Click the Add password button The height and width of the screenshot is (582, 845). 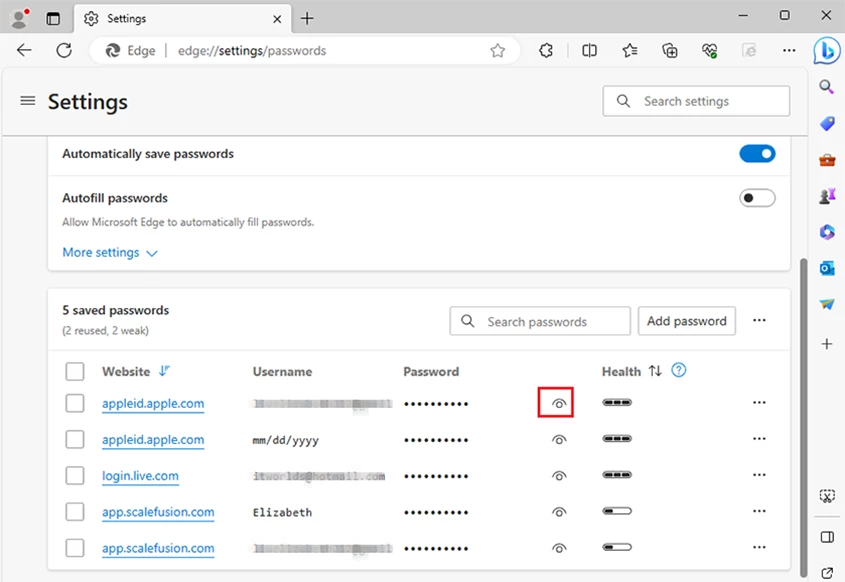click(687, 321)
